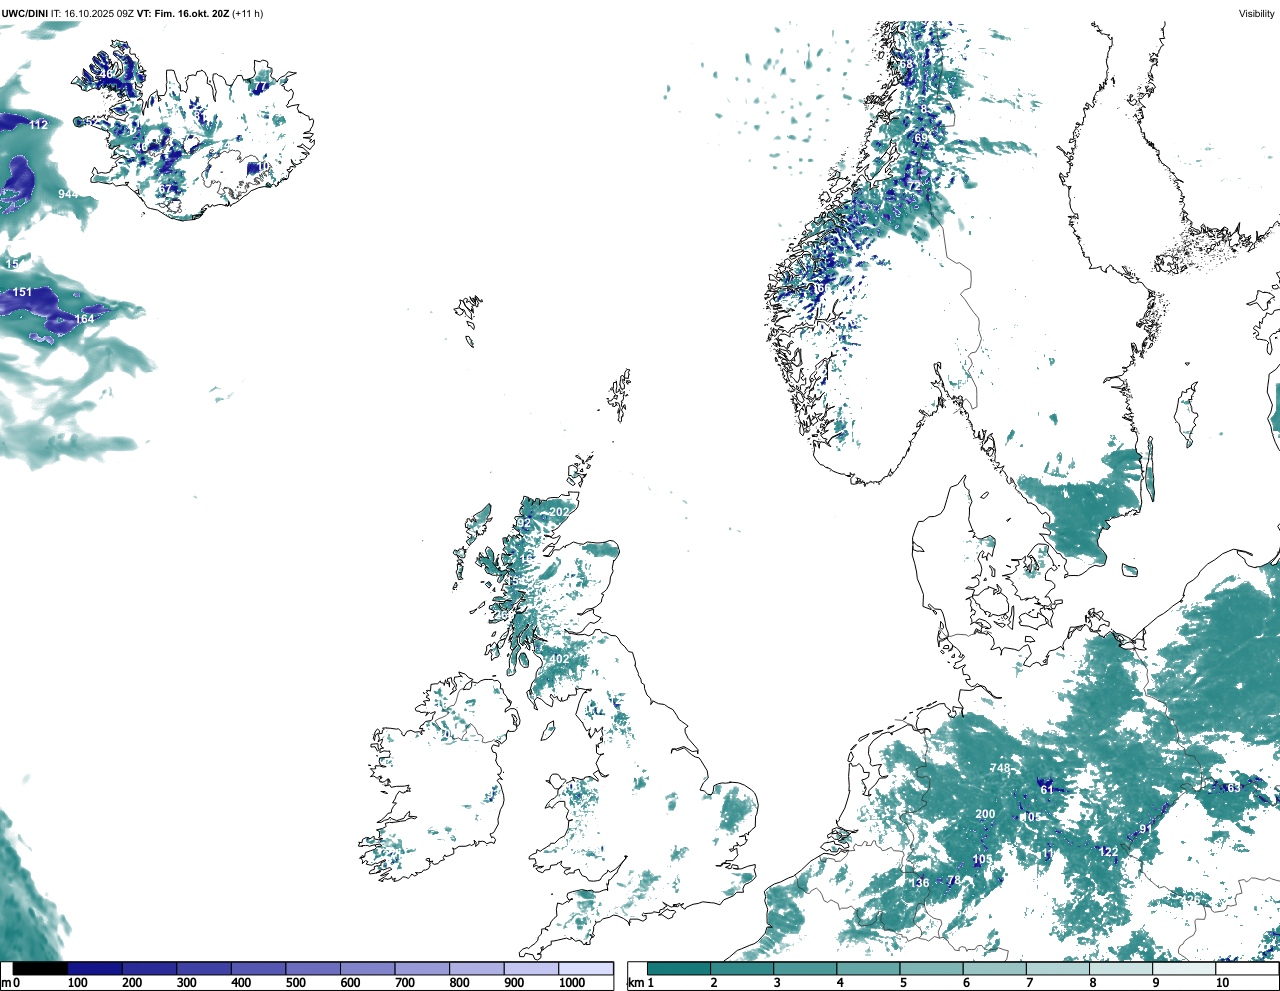Pick the 5–6 km legend swatch
This screenshot has height=991, width=1280.
931,968
